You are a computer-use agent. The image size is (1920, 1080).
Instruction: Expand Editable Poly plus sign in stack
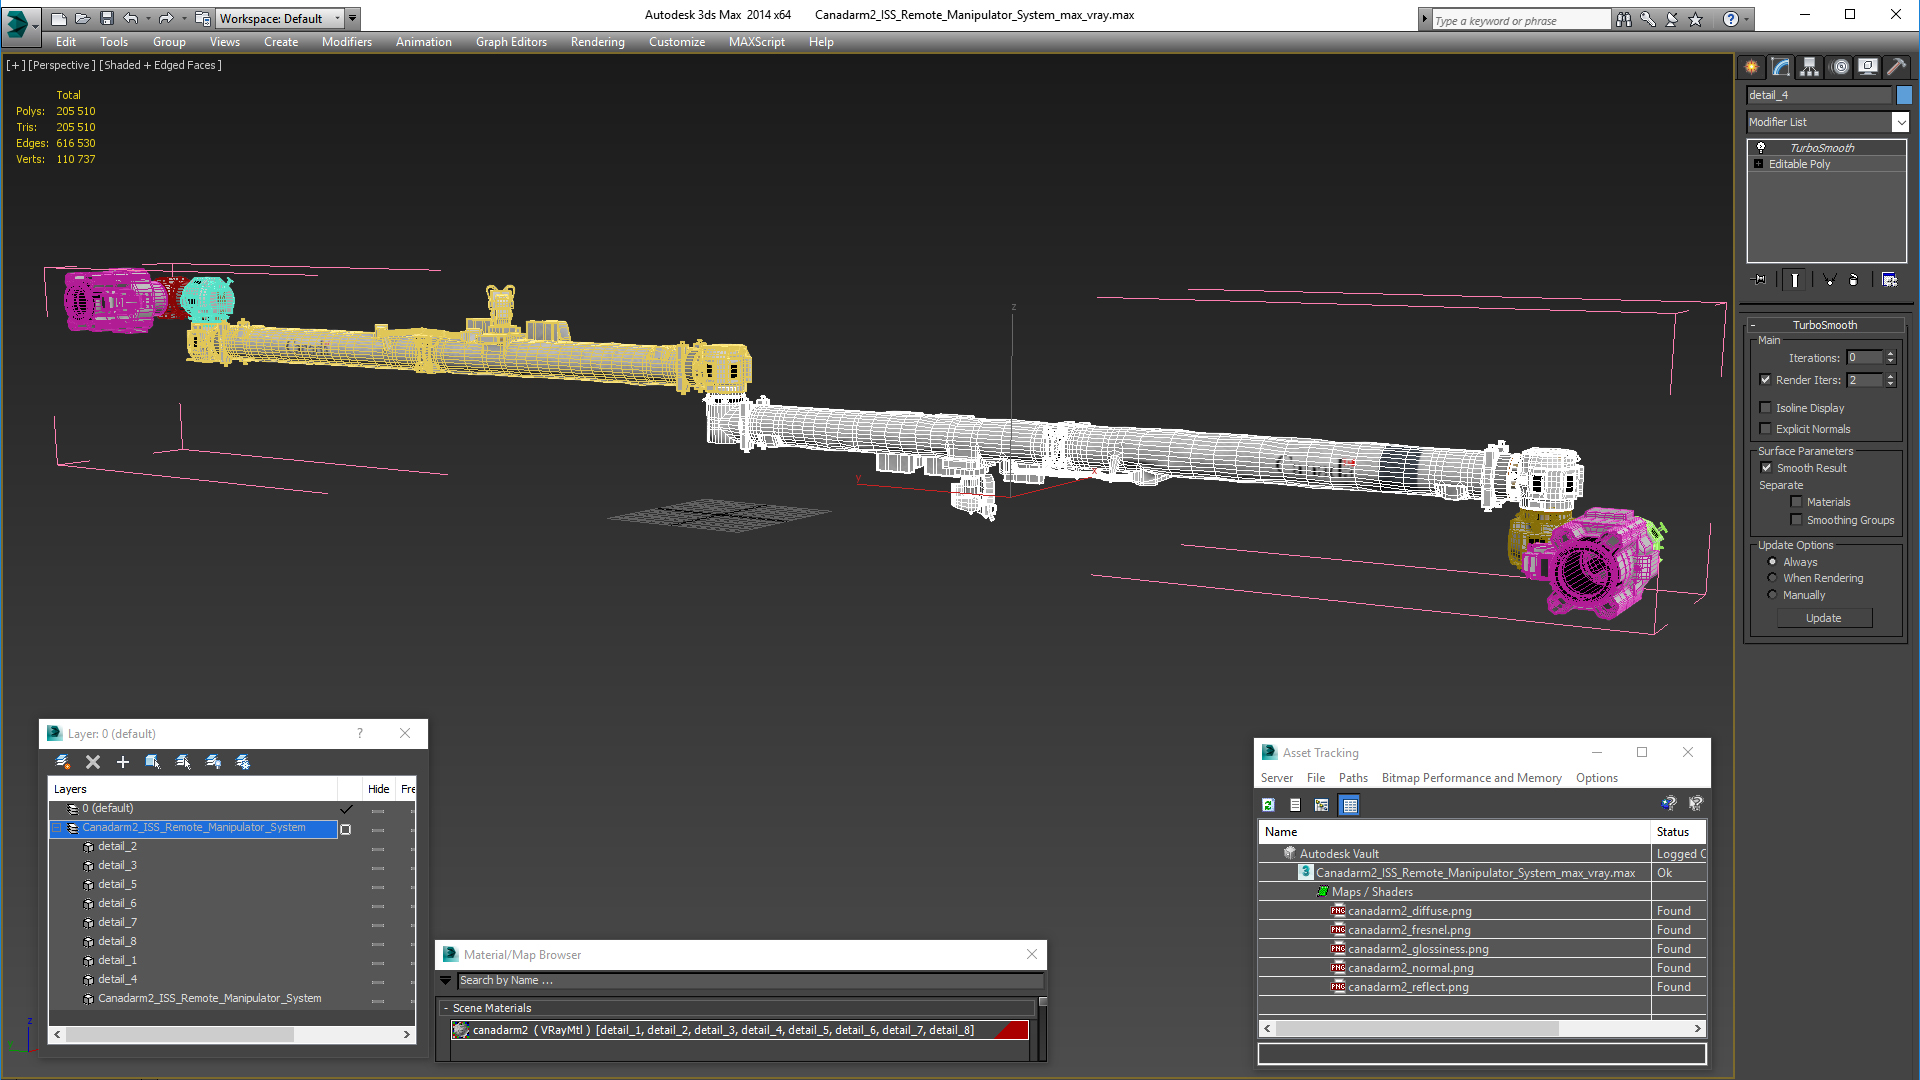click(x=1759, y=164)
